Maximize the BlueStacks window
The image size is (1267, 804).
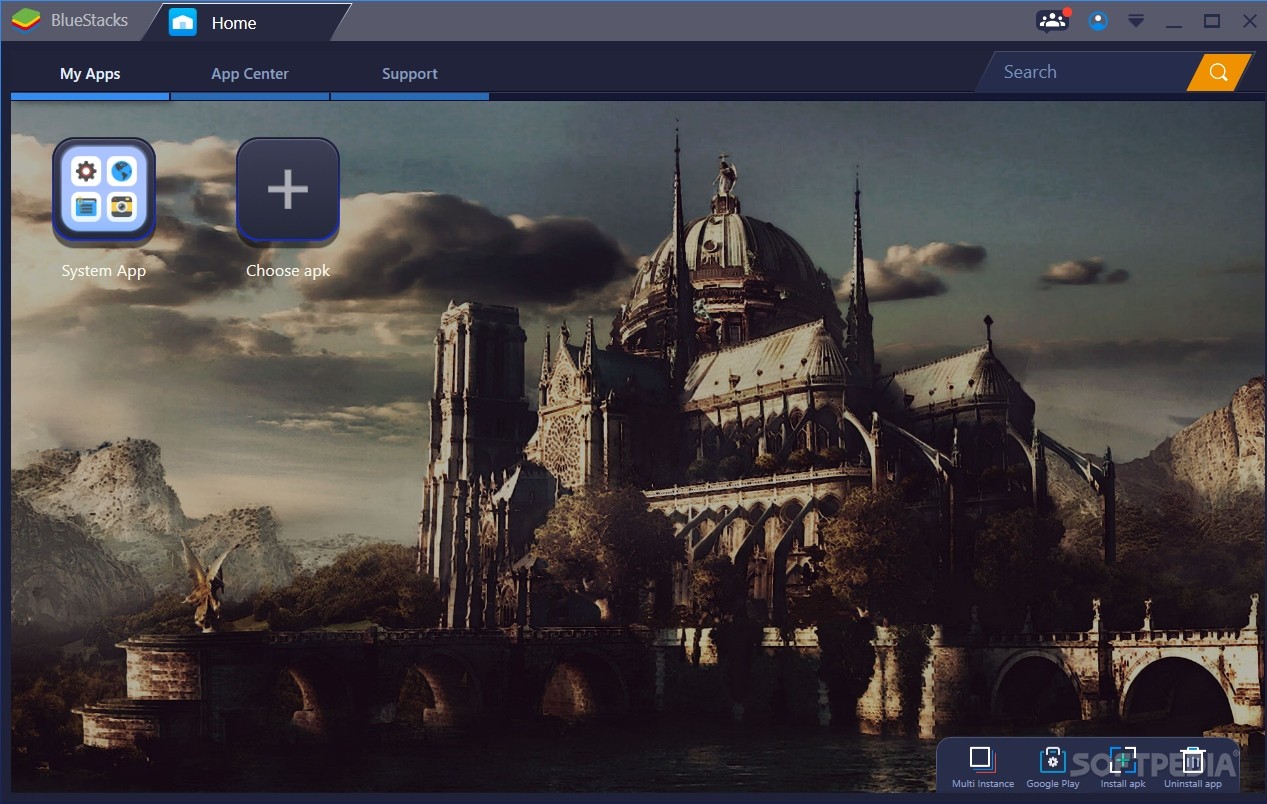[1212, 21]
